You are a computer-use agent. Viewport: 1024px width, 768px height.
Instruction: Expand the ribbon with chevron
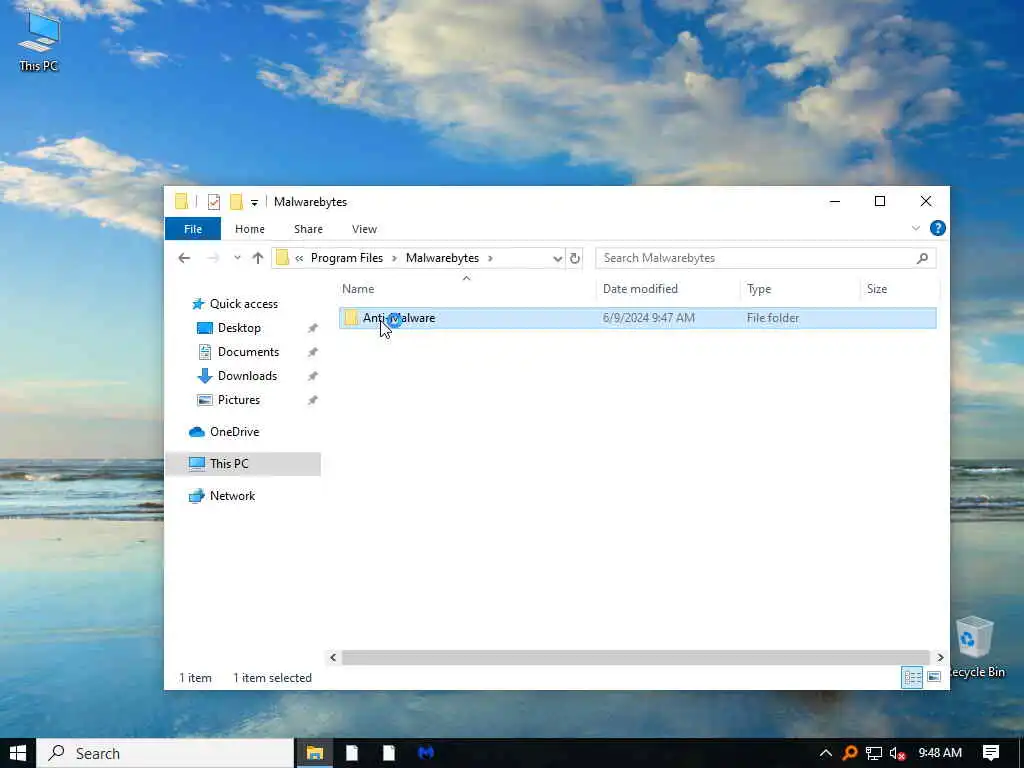pos(916,228)
